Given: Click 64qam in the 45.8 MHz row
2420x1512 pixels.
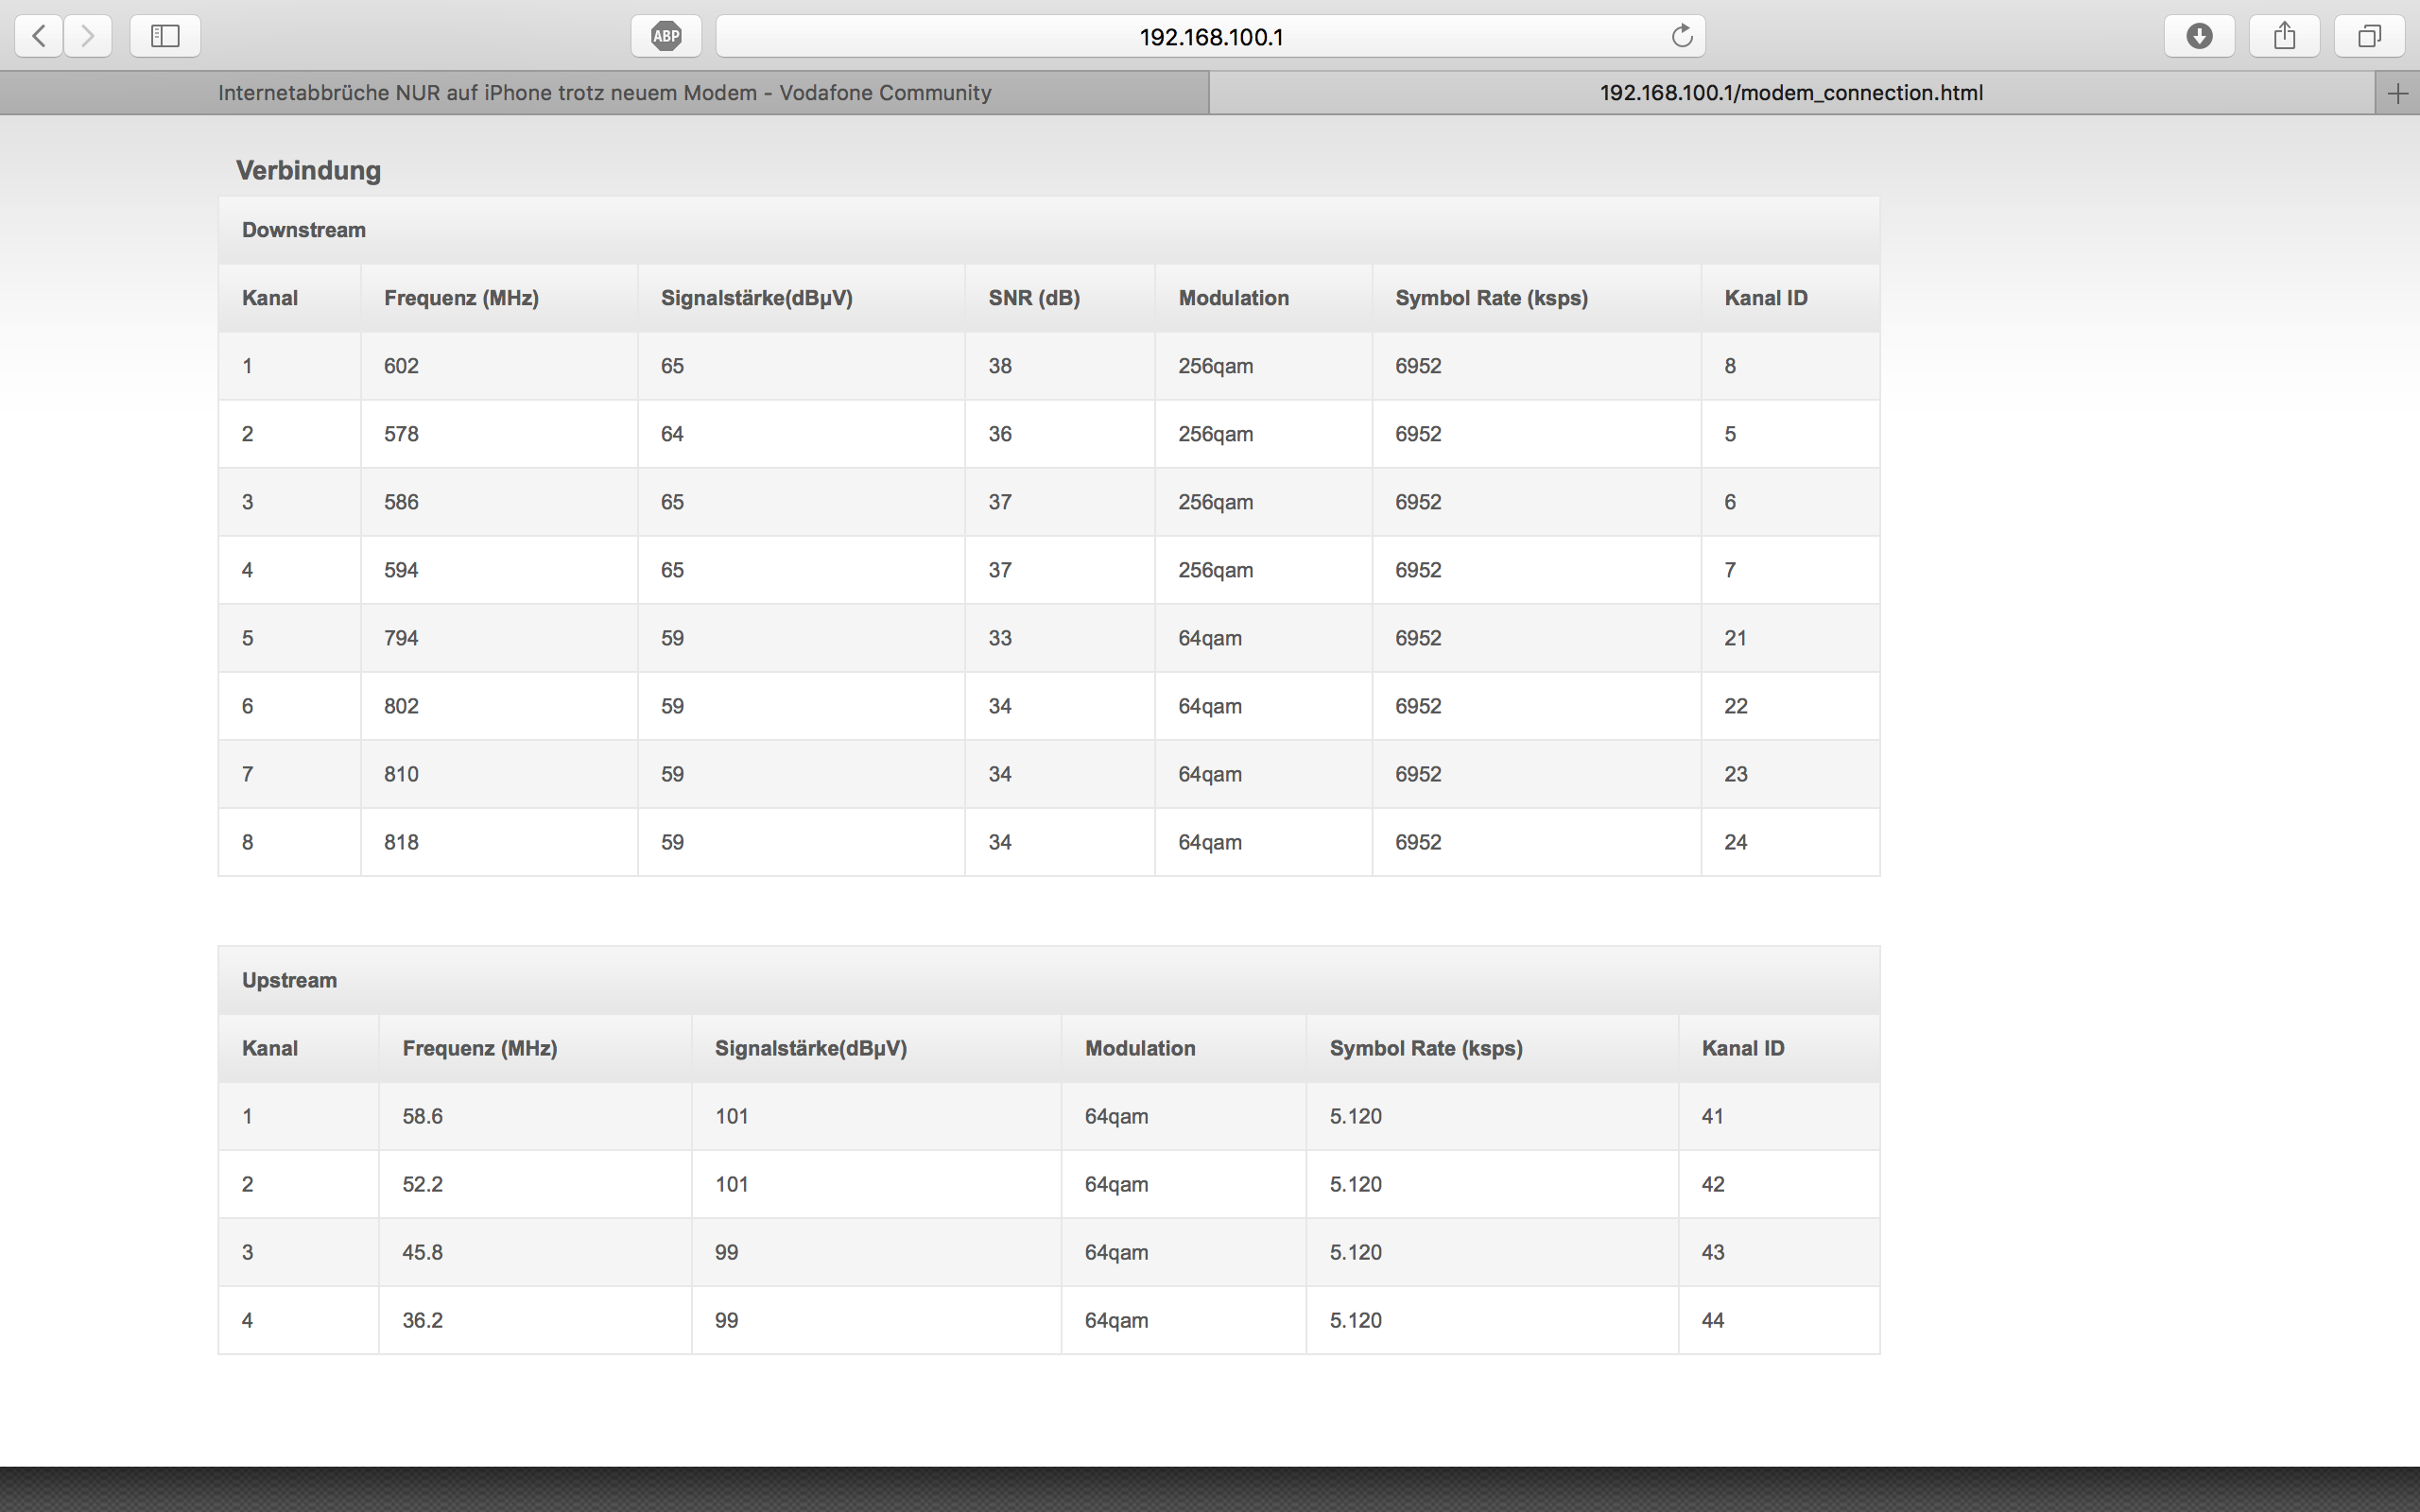Looking at the screenshot, I should 1116,1252.
